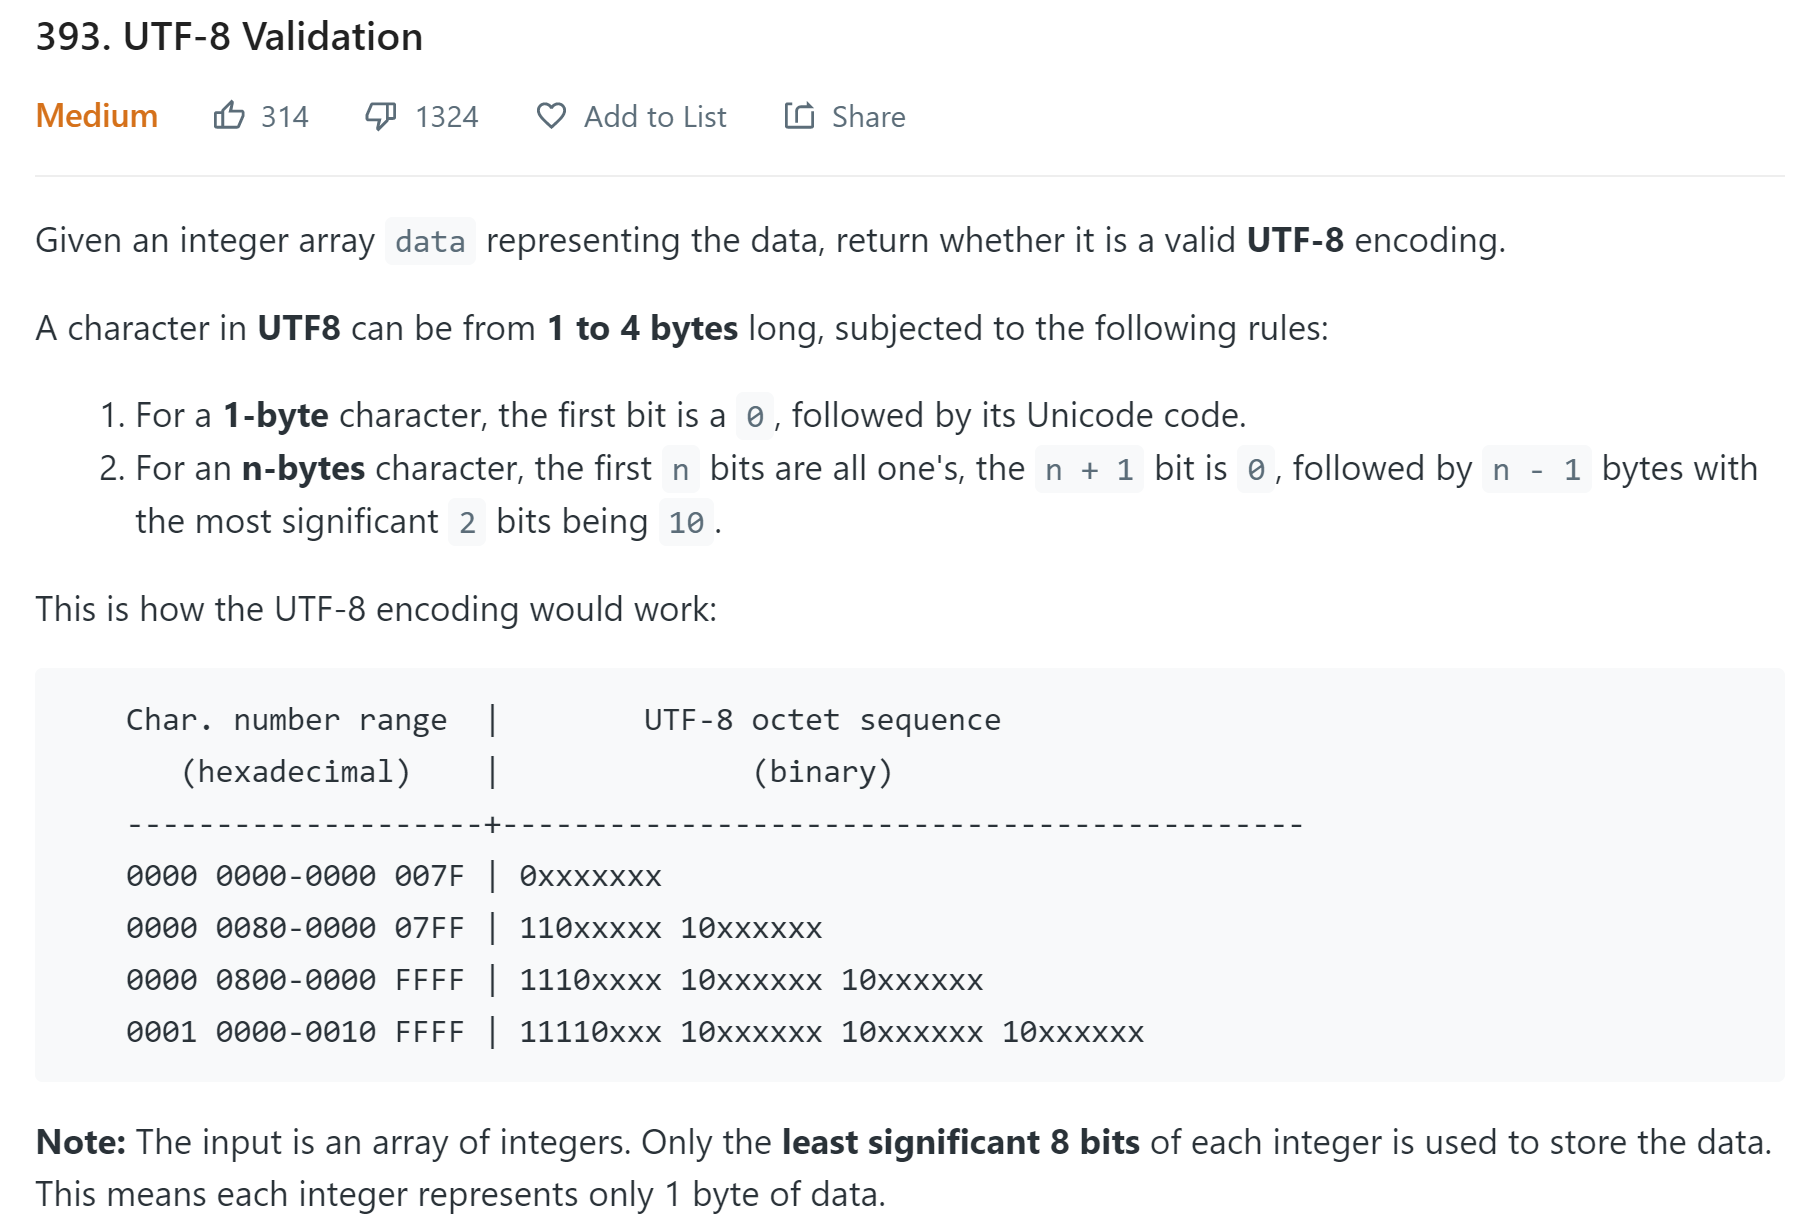Click the 1324 dislikes count
The image size is (1806, 1224).
pos(447,117)
